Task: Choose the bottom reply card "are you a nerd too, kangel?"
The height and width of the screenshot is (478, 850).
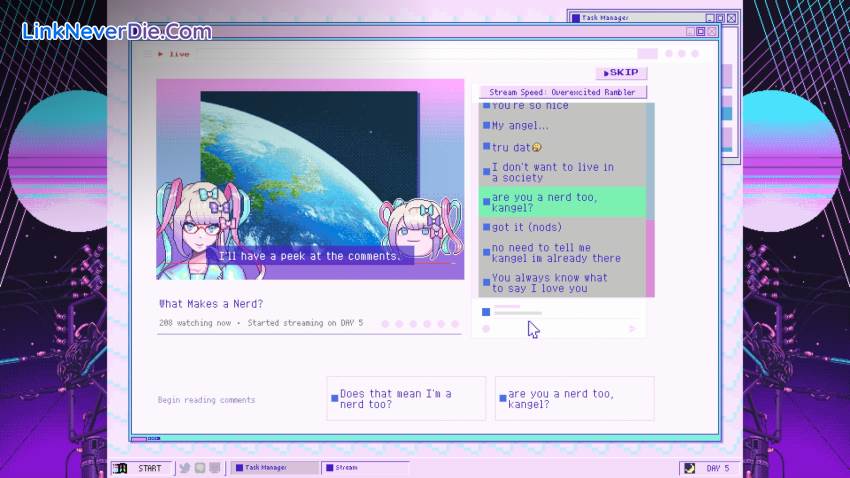Action: [x=574, y=398]
